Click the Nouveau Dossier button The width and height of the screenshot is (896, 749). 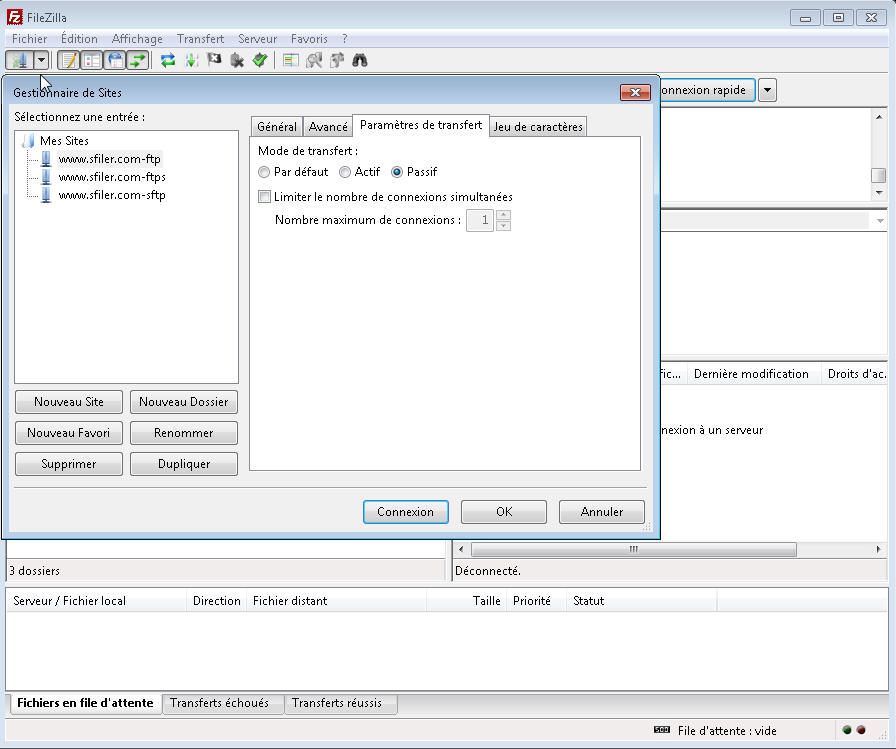184,402
